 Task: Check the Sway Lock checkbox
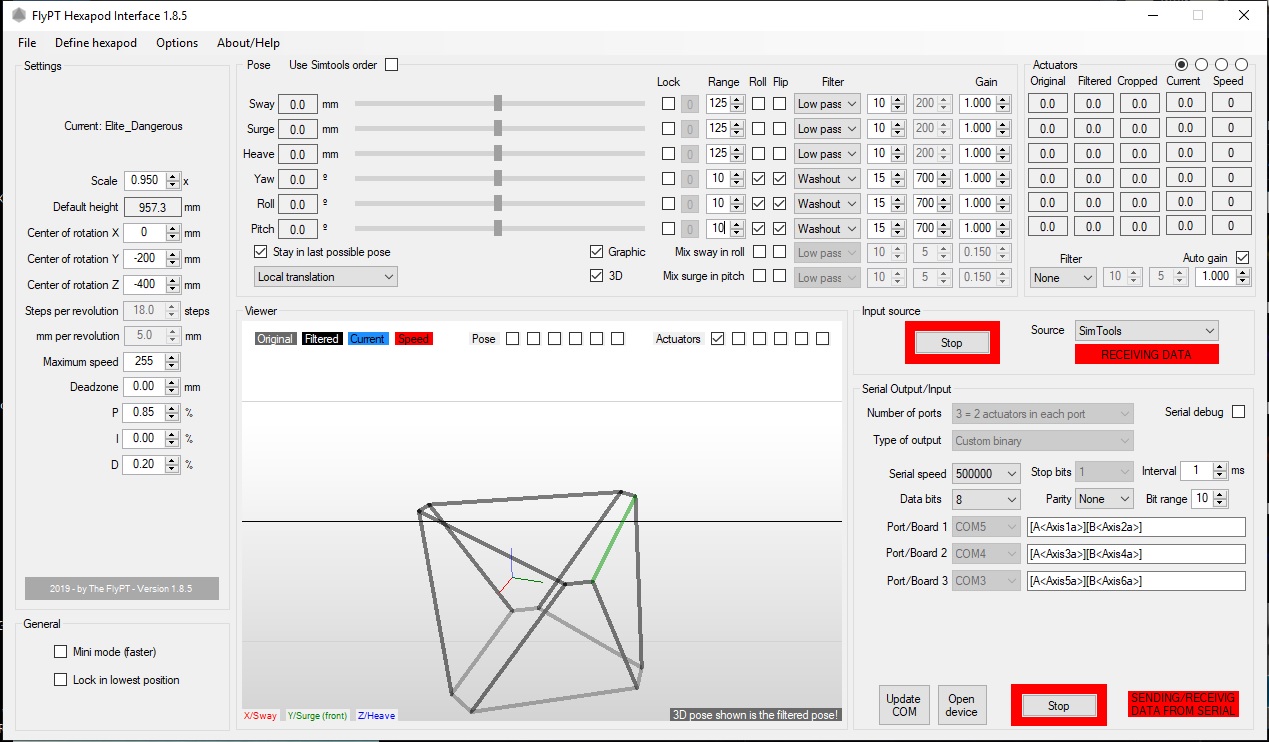click(668, 103)
